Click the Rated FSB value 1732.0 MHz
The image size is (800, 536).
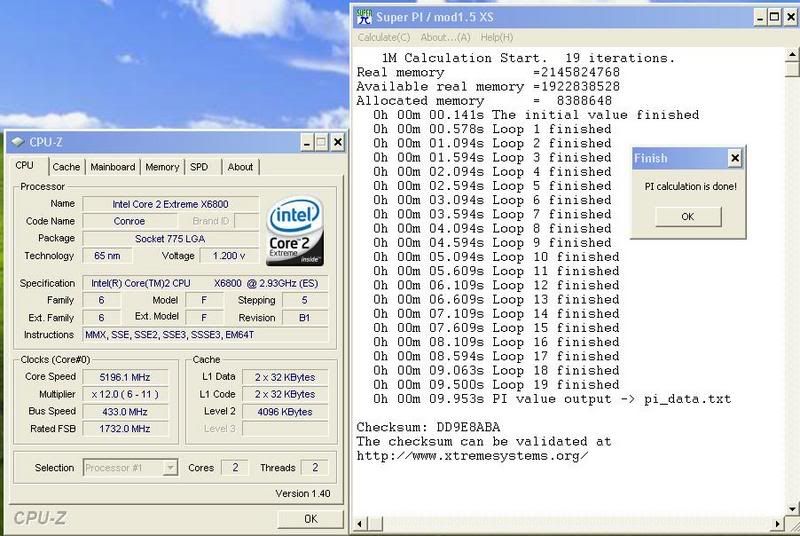(125, 429)
